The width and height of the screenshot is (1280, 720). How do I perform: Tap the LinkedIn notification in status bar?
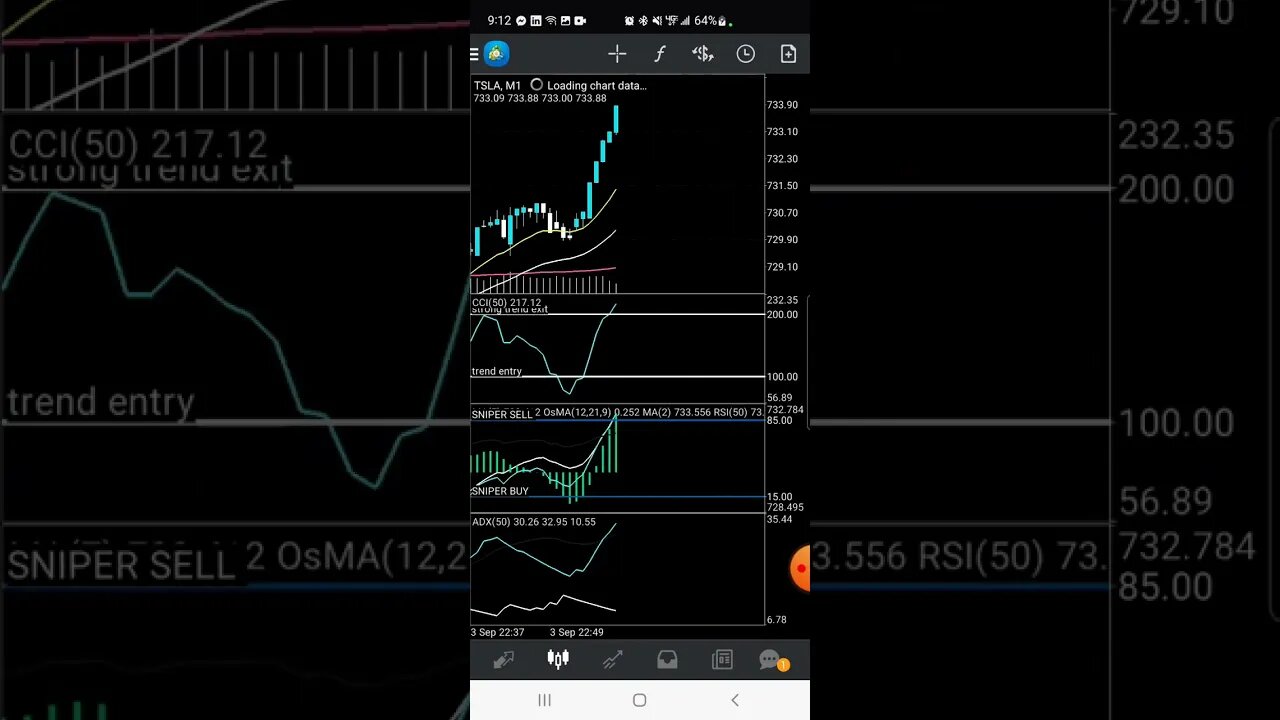point(536,21)
